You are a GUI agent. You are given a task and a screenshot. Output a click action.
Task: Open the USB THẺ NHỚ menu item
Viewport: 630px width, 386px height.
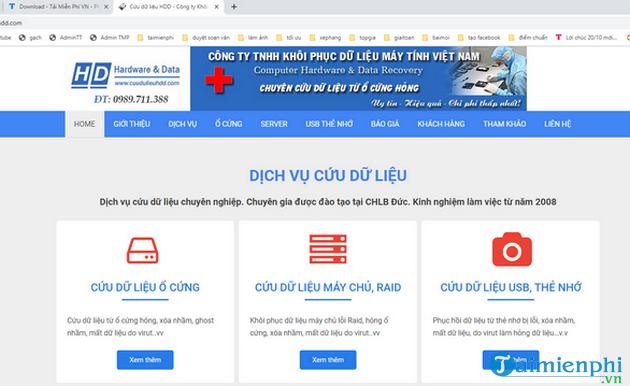tap(329, 124)
